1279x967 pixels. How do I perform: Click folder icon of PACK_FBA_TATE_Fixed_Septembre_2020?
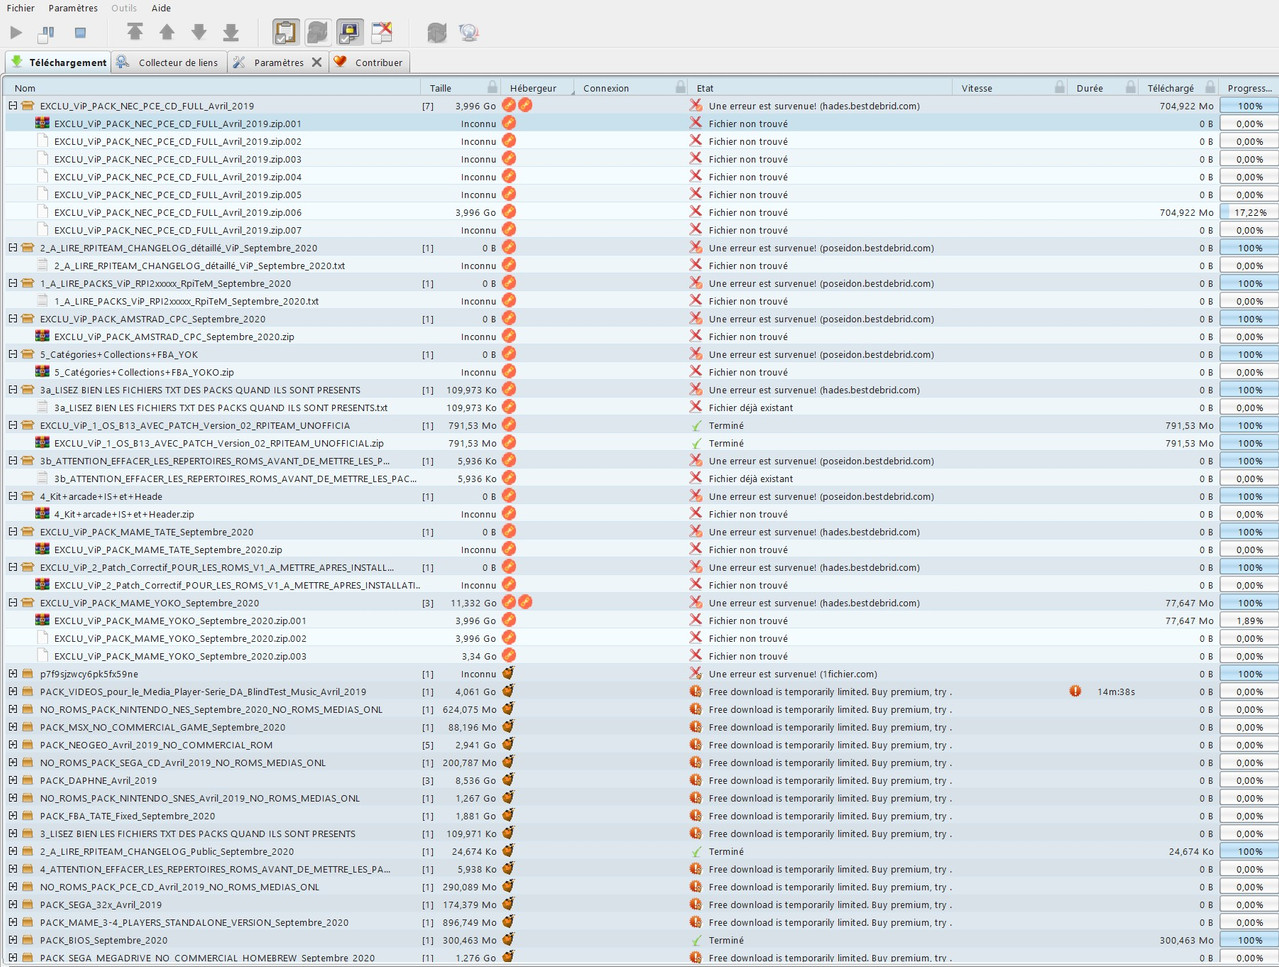click(x=28, y=816)
